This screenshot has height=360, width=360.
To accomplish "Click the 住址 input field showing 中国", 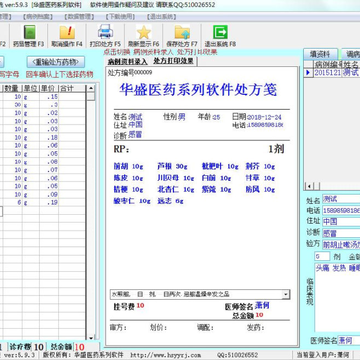I will (x=341, y=222).
